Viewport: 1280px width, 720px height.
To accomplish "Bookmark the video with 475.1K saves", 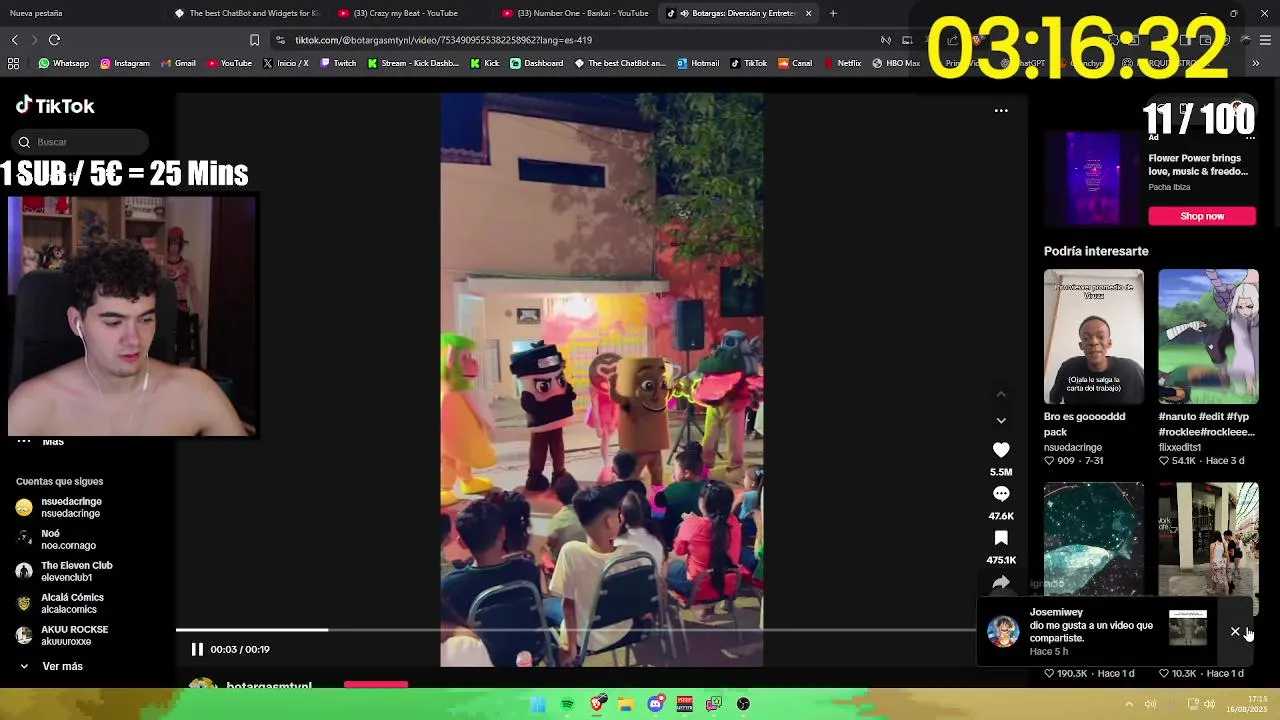I will tap(1001, 538).
